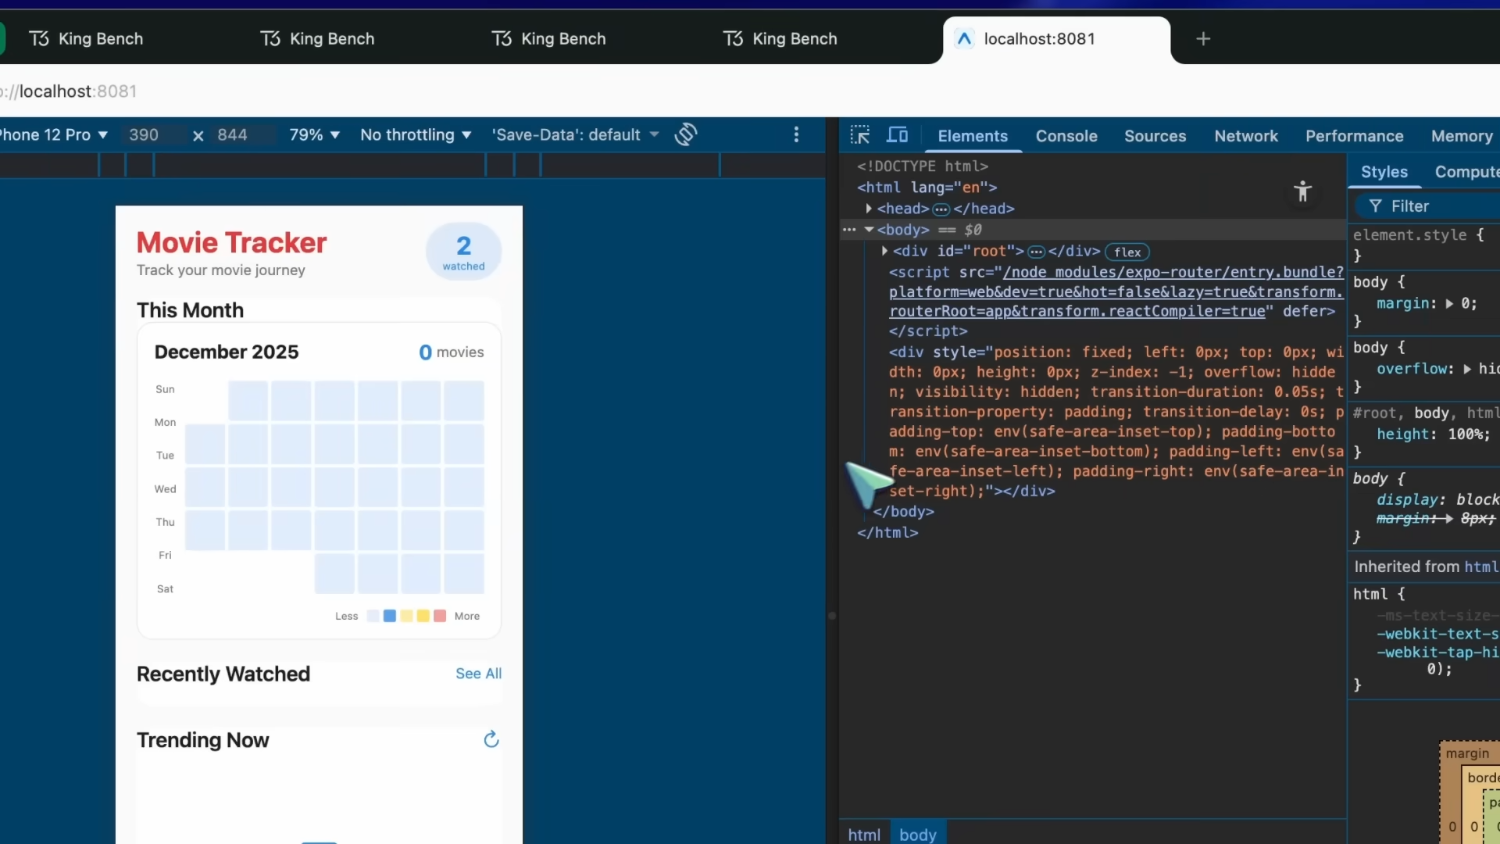Select the <!DOCTYPE html> line
The height and width of the screenshot is (844, 1500).
tap(922, 166)
